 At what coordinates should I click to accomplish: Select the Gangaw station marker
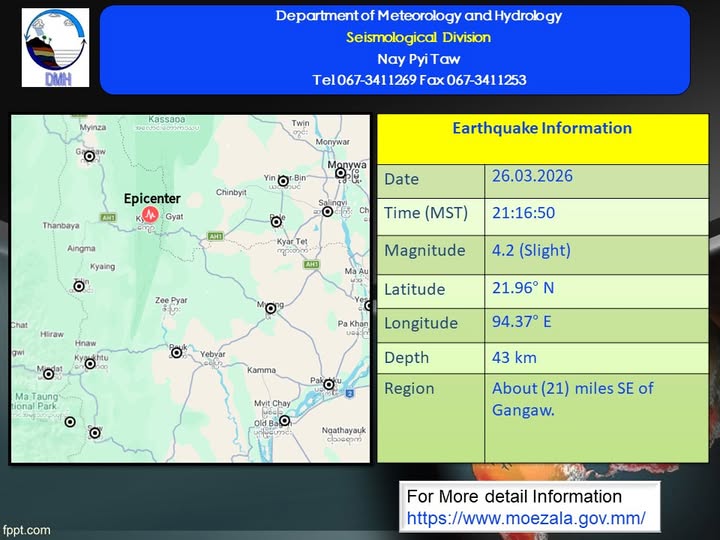90,155
